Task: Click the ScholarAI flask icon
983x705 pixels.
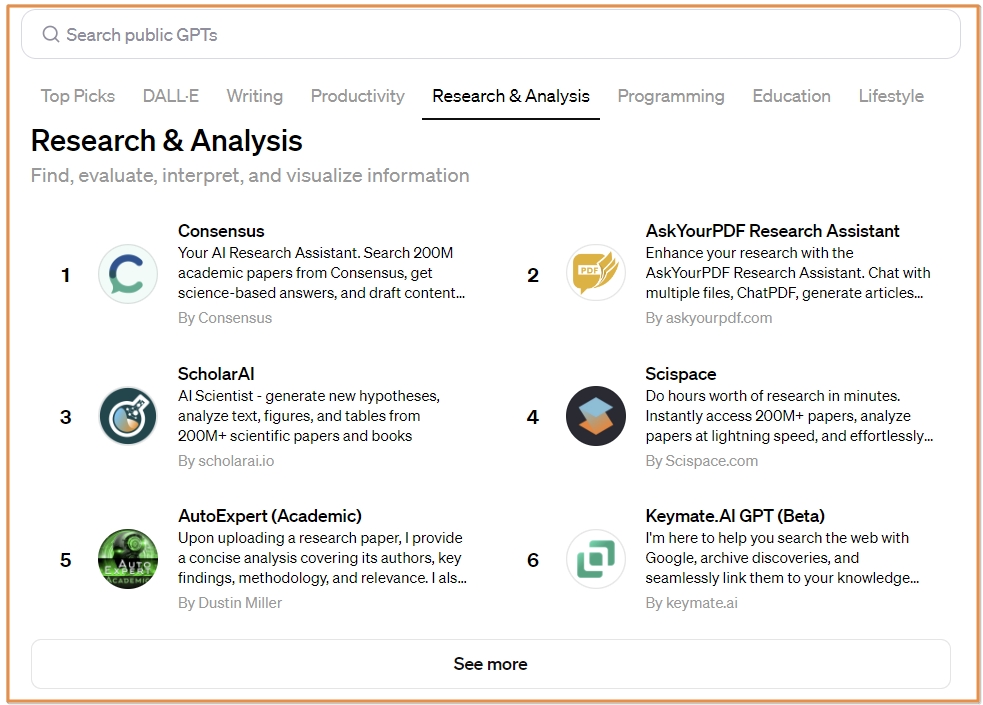Action: click(128, 416)
